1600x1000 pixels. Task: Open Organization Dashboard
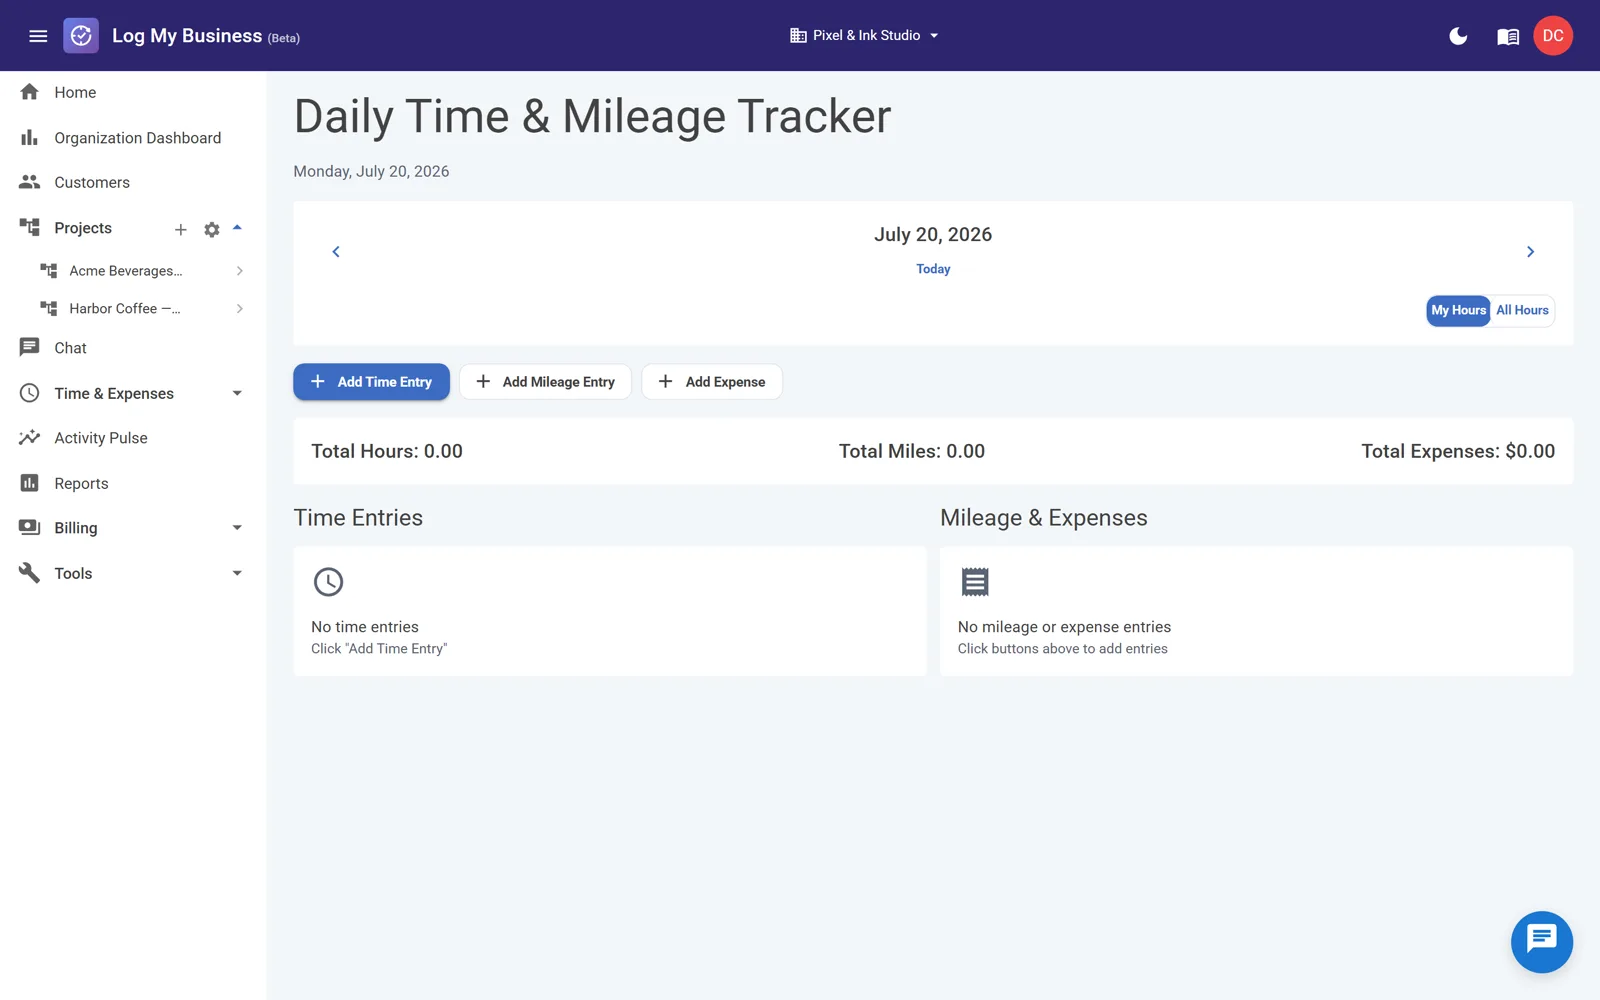point(138,138)
